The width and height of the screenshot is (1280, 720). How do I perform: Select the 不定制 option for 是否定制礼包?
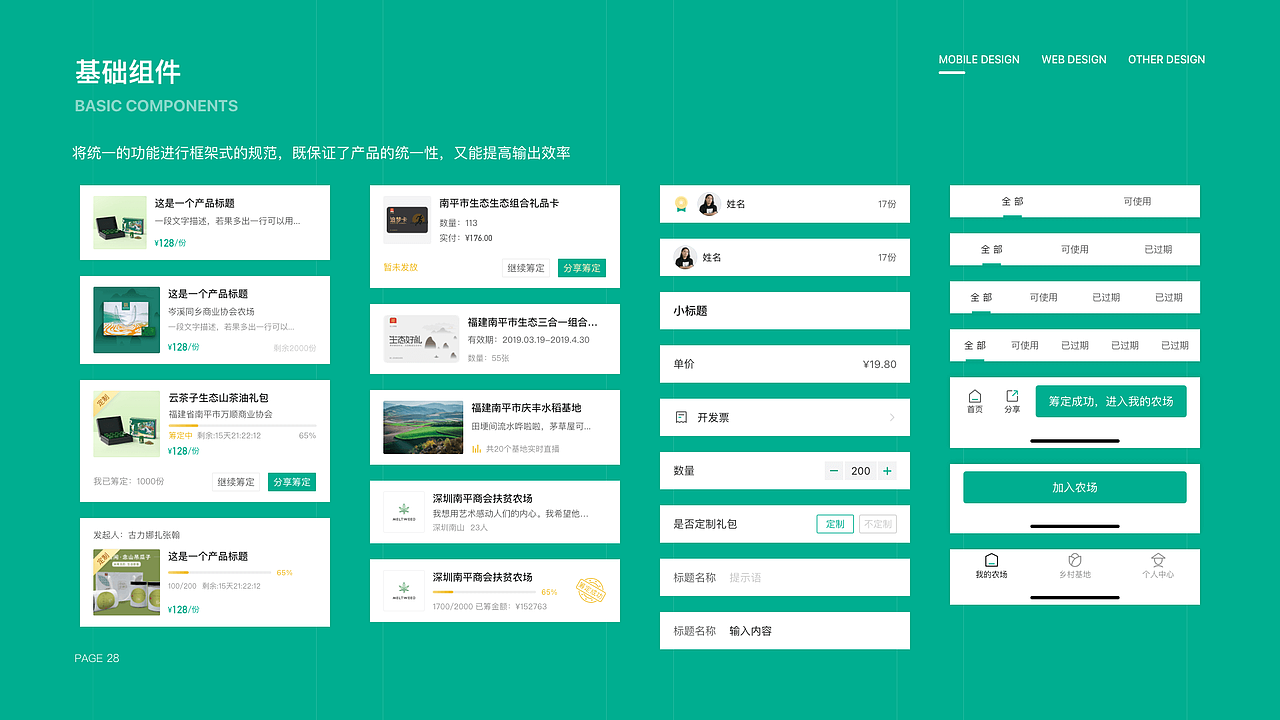pyautogui.click(x=877, y=524)
